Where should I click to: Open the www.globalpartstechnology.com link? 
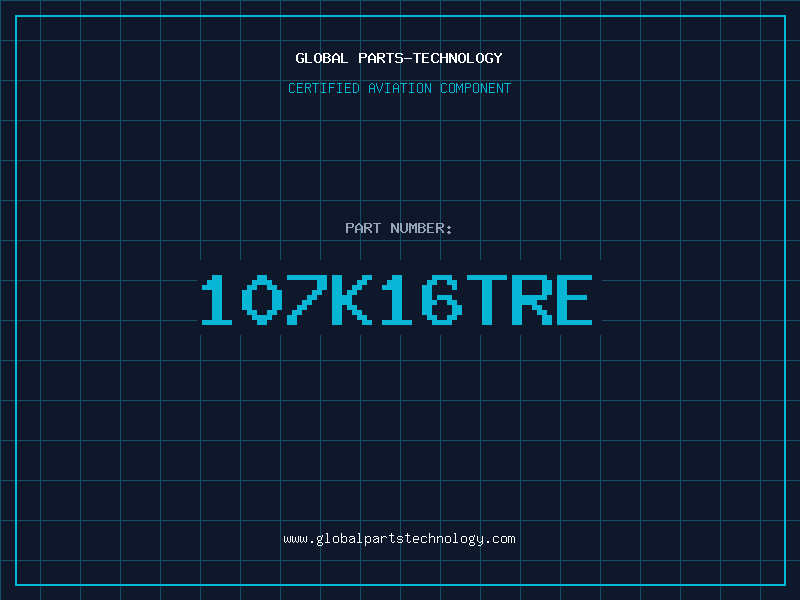coord(399,539)
